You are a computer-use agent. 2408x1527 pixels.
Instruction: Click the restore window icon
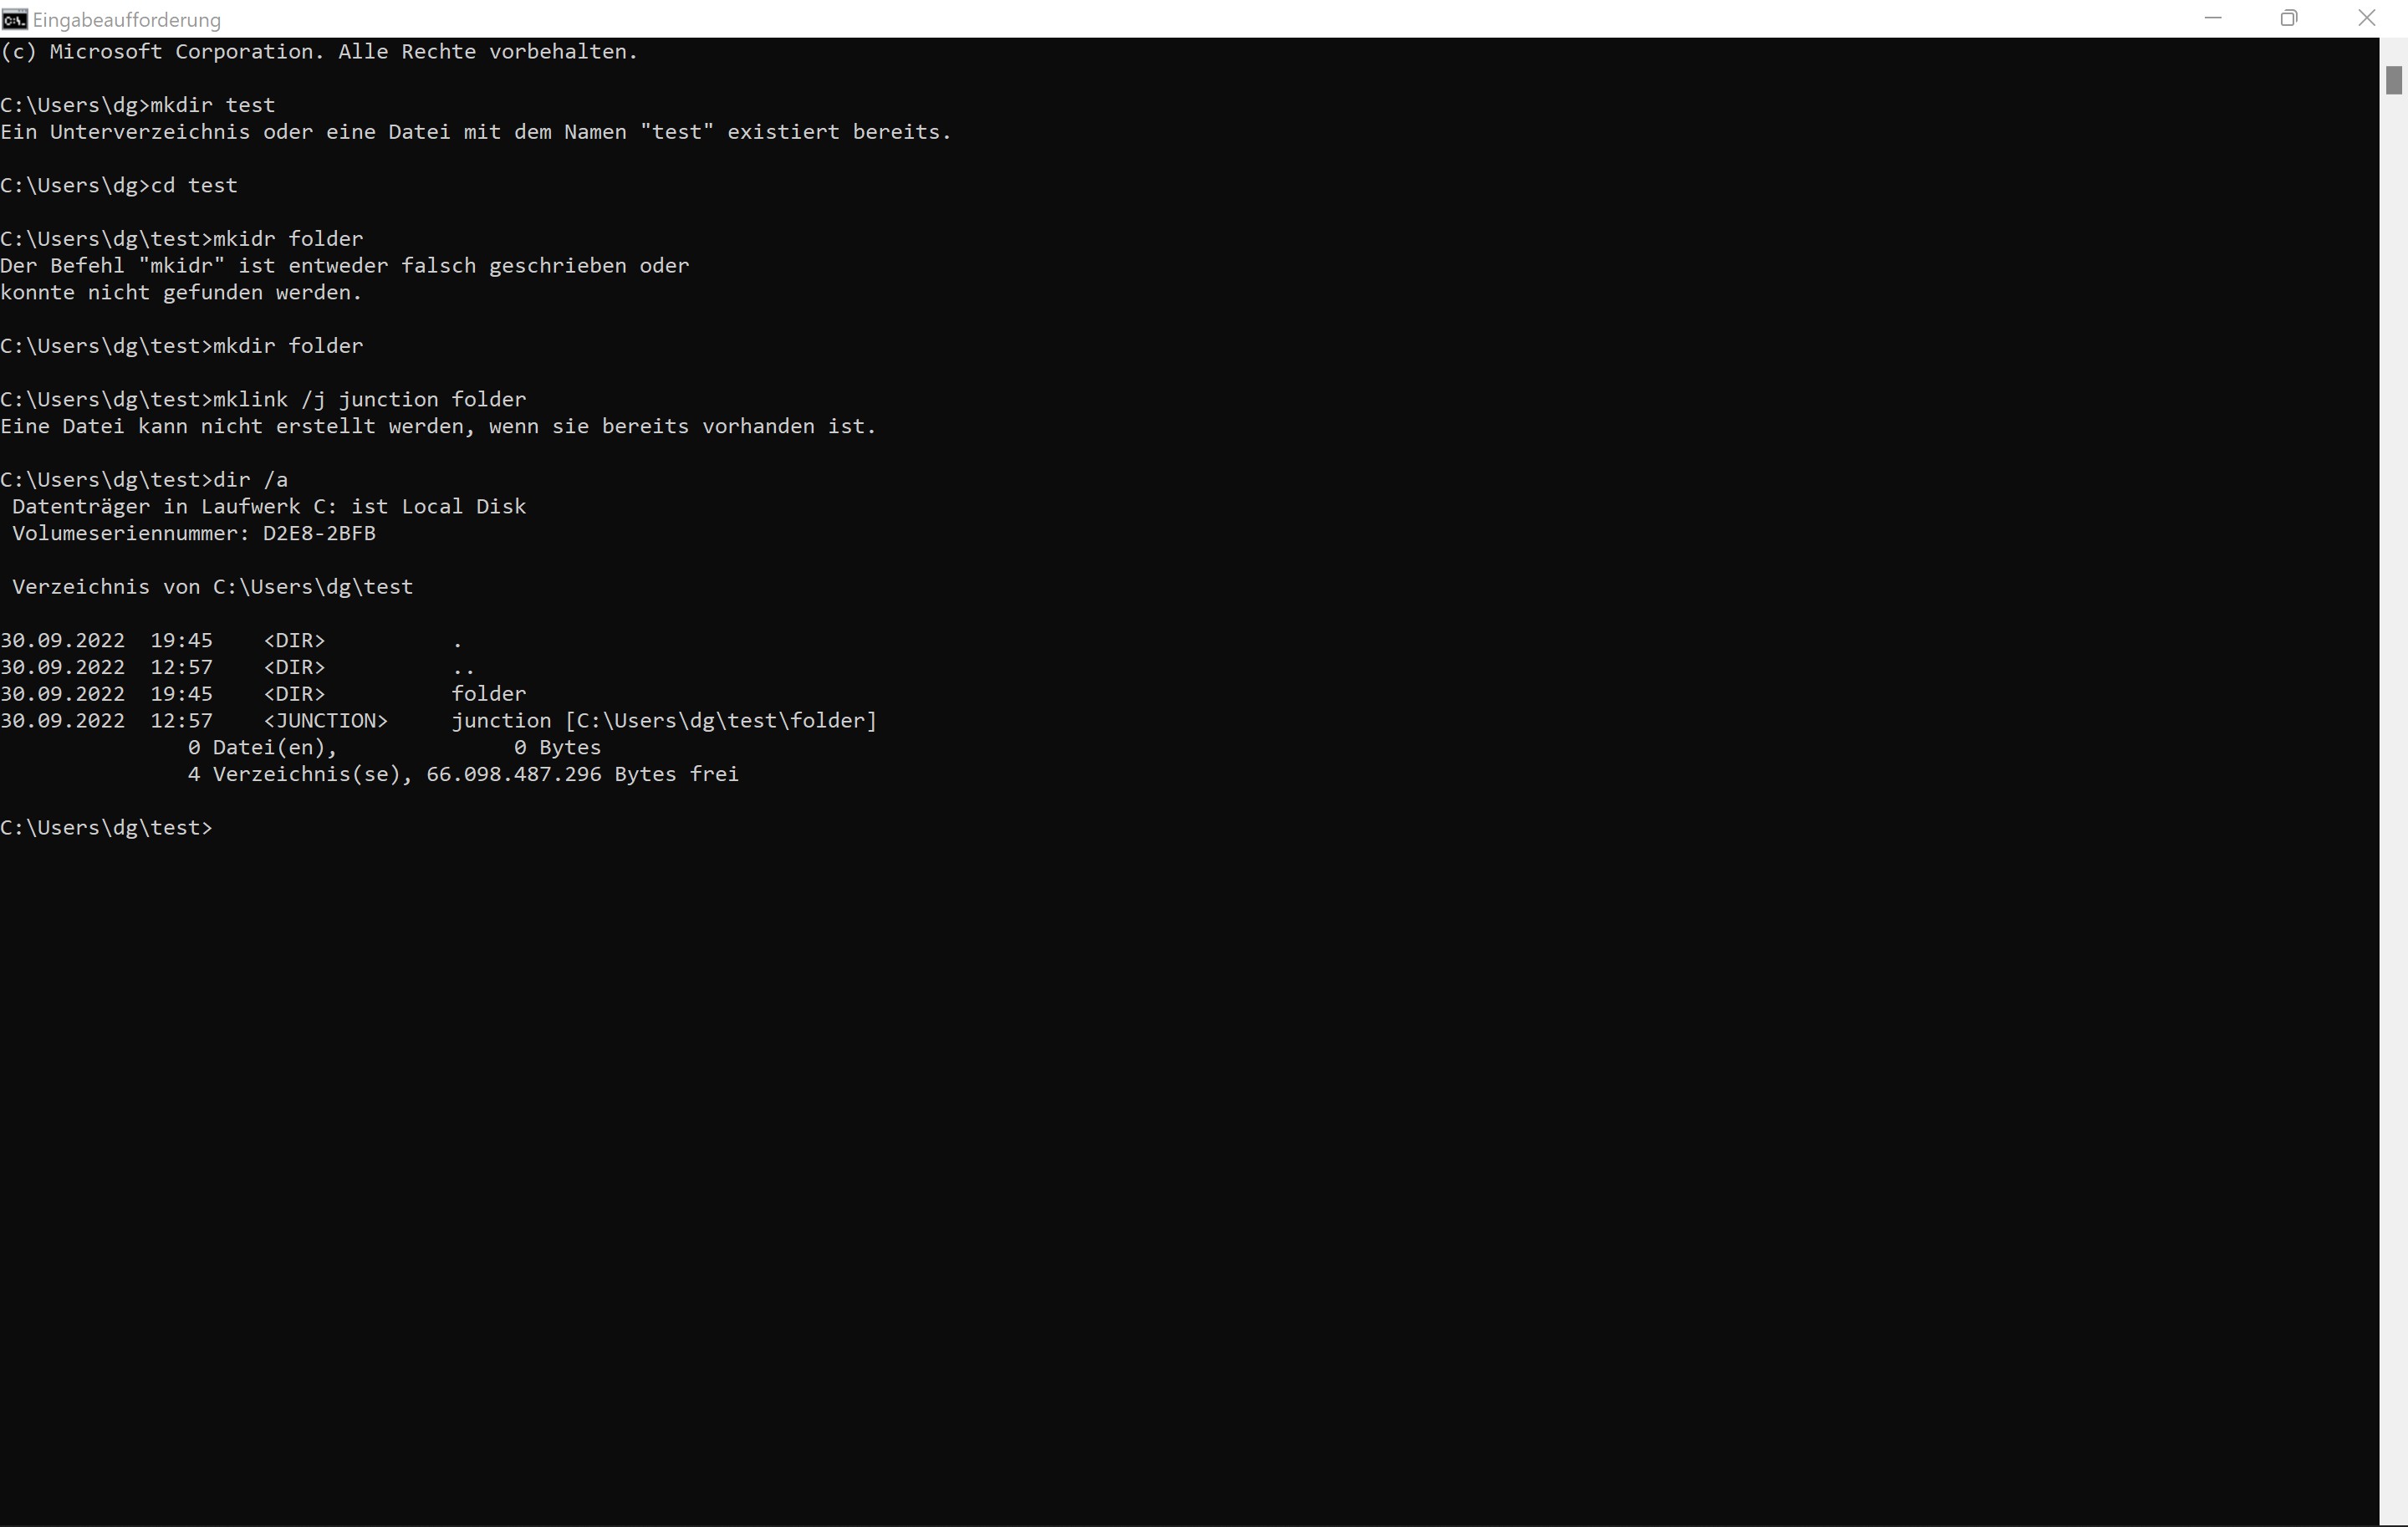click(x=2289, y=18)
